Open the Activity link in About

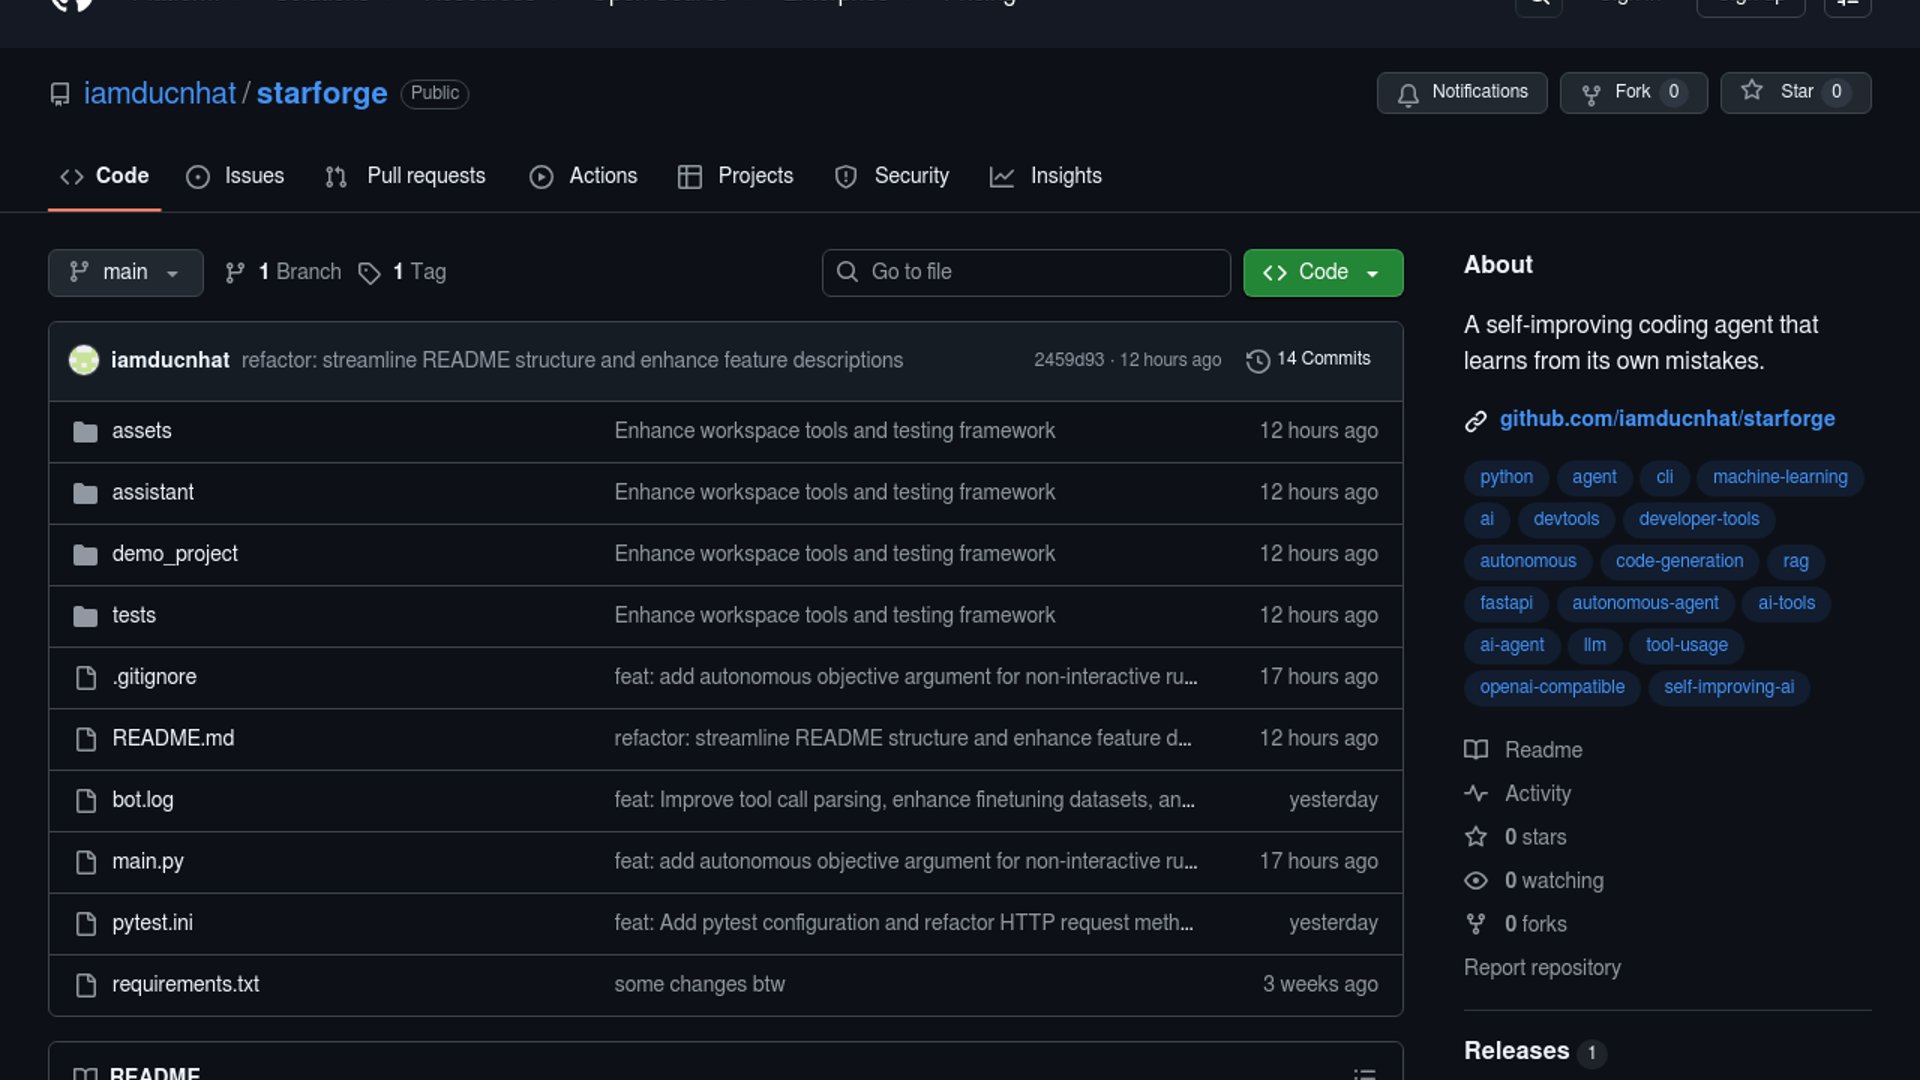pos(1537,794)
